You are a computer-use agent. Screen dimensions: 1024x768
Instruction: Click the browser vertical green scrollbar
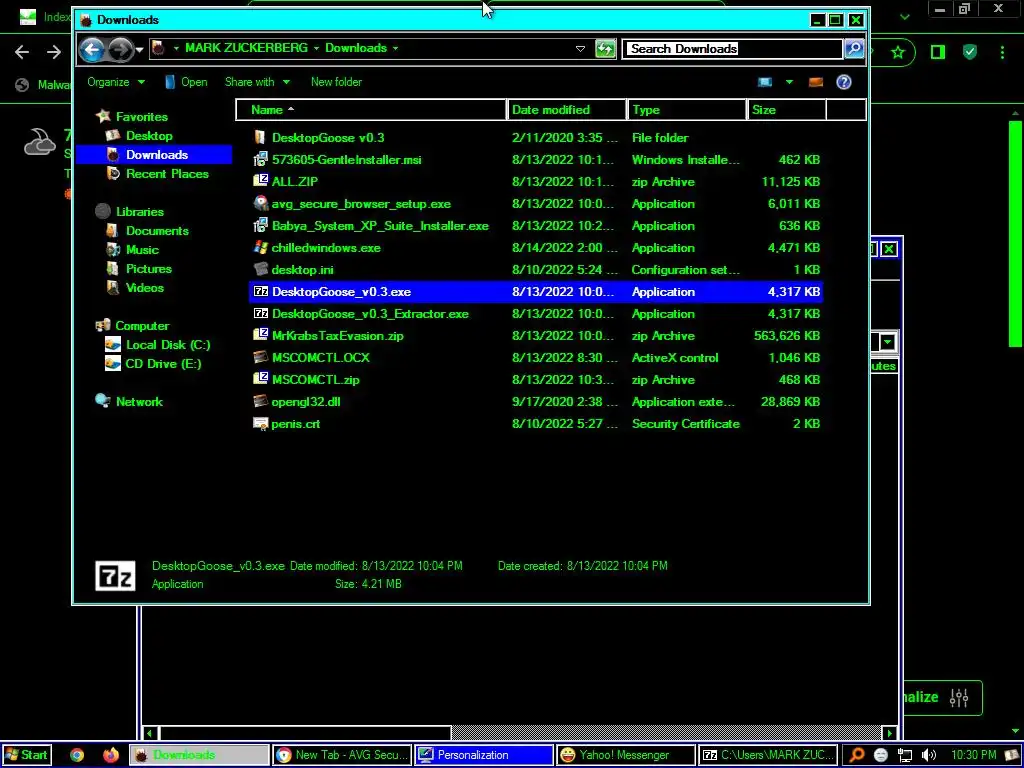(1015, 235)
